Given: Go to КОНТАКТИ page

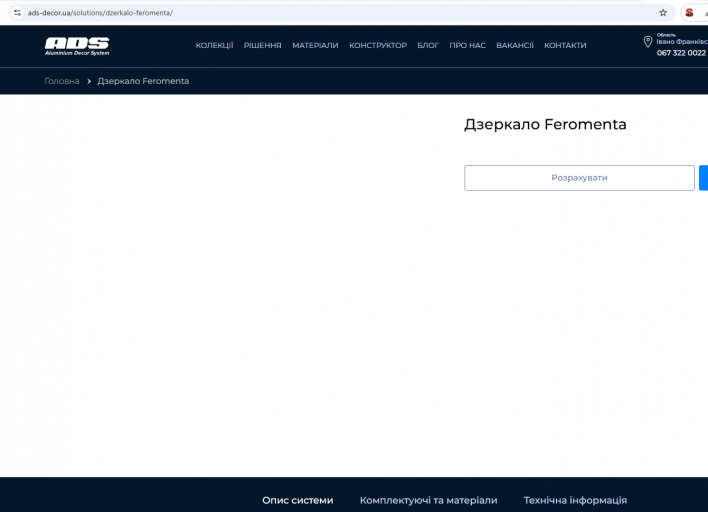Looking at the screenshot, I should pos(565,45).
